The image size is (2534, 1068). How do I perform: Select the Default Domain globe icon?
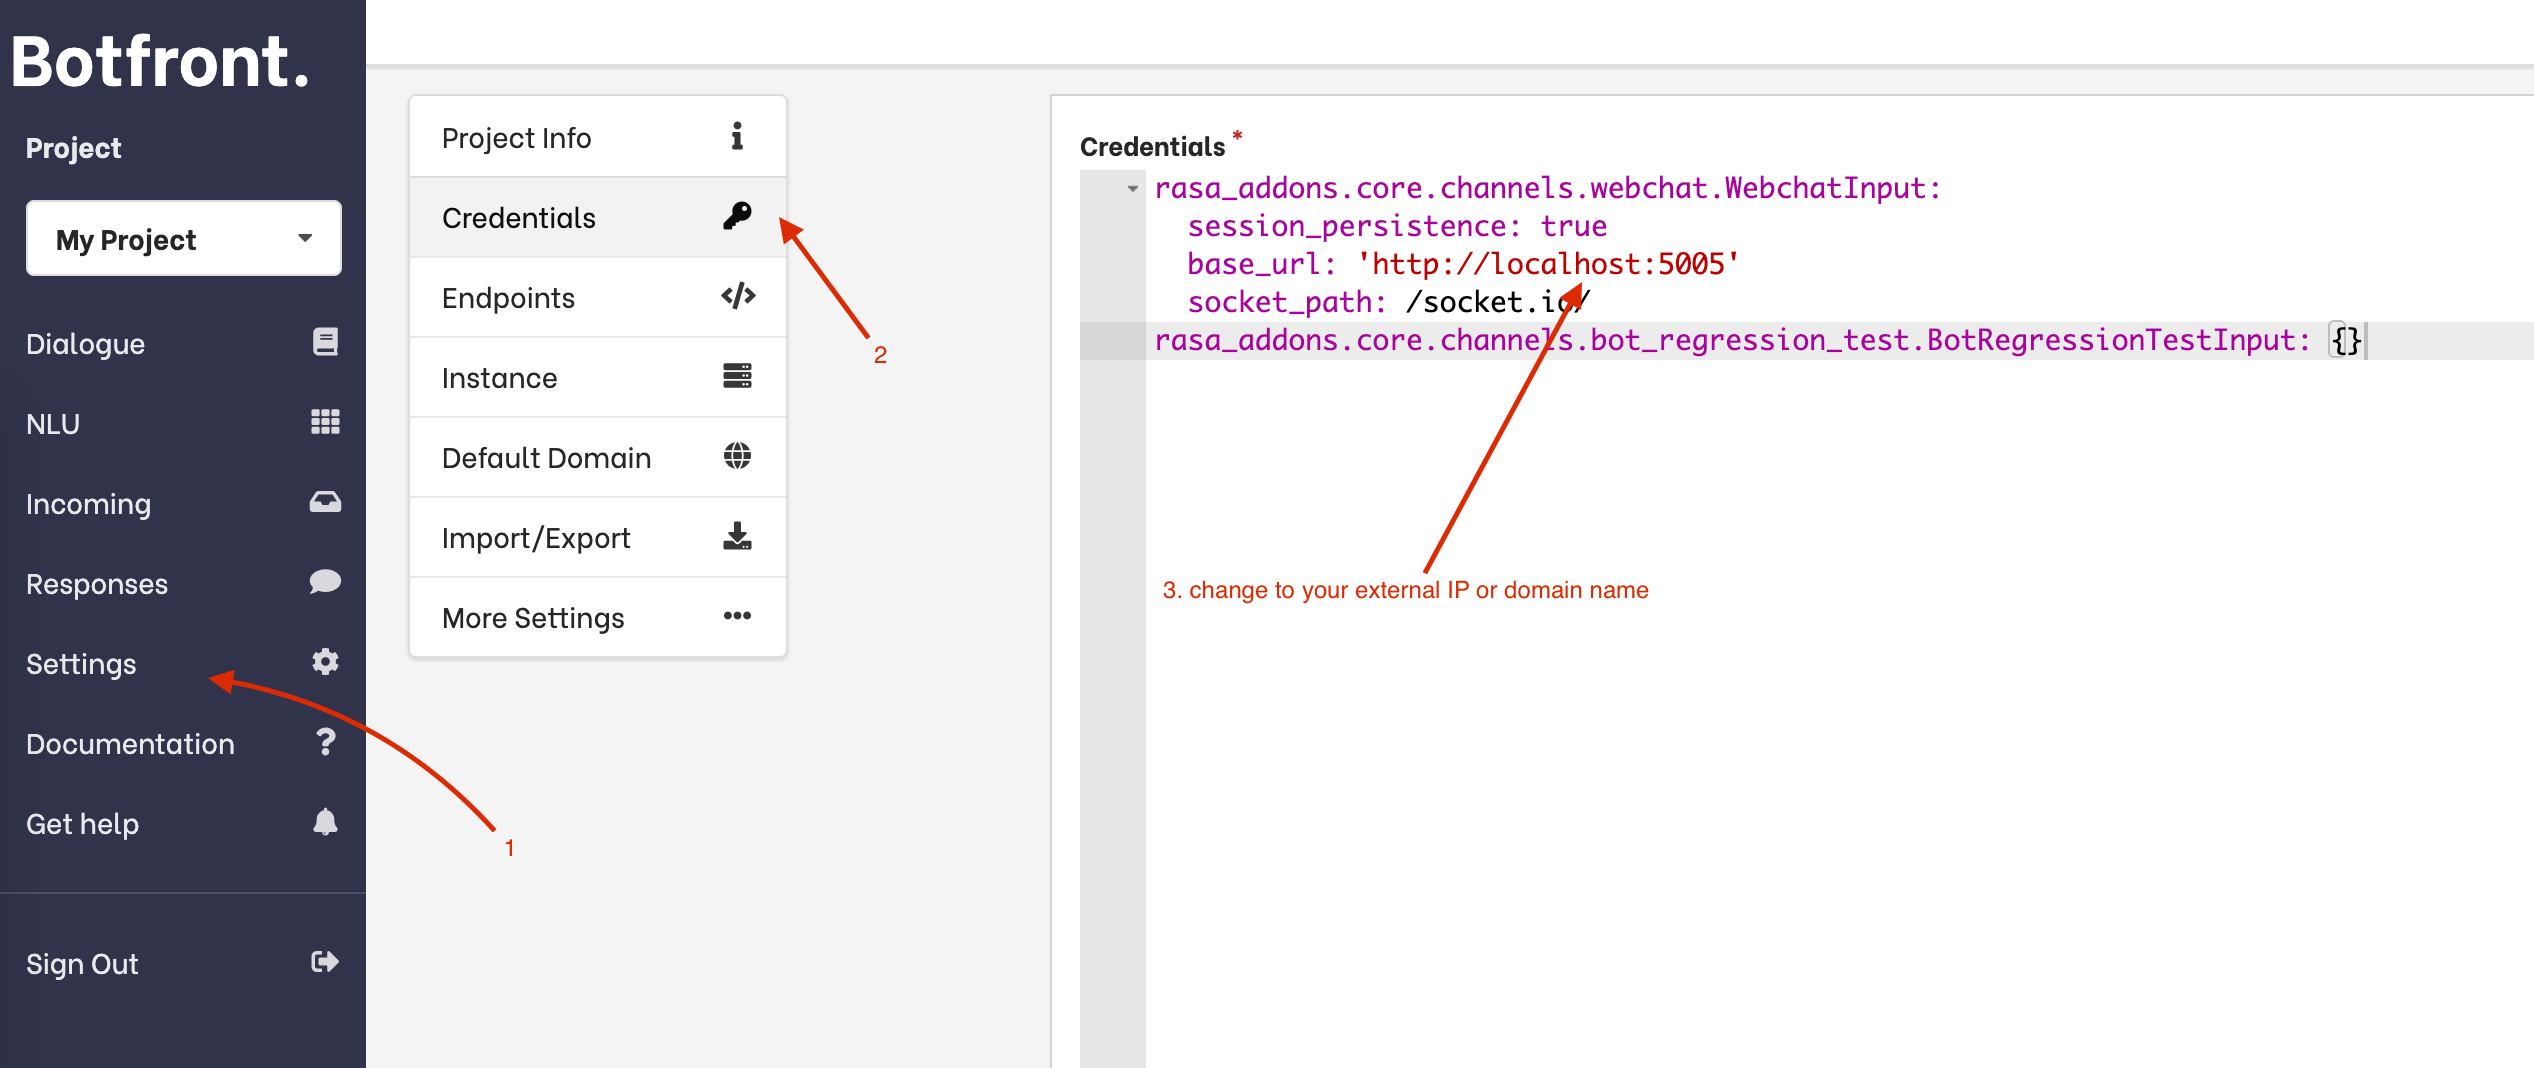(737, 457)
